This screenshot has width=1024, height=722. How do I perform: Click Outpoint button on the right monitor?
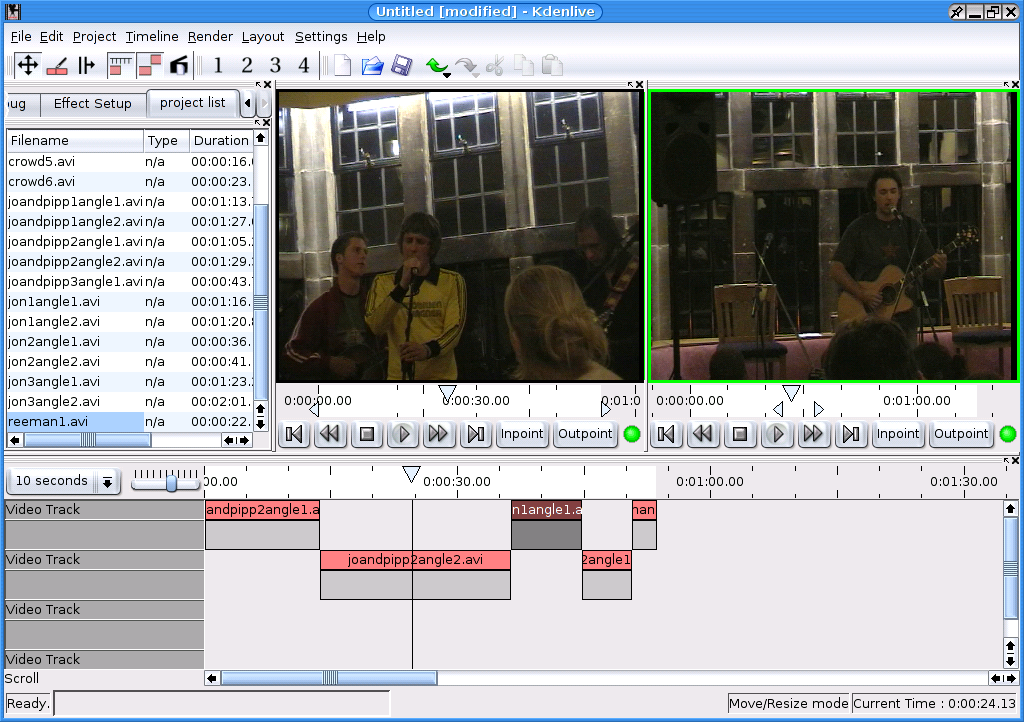[960, 434]
